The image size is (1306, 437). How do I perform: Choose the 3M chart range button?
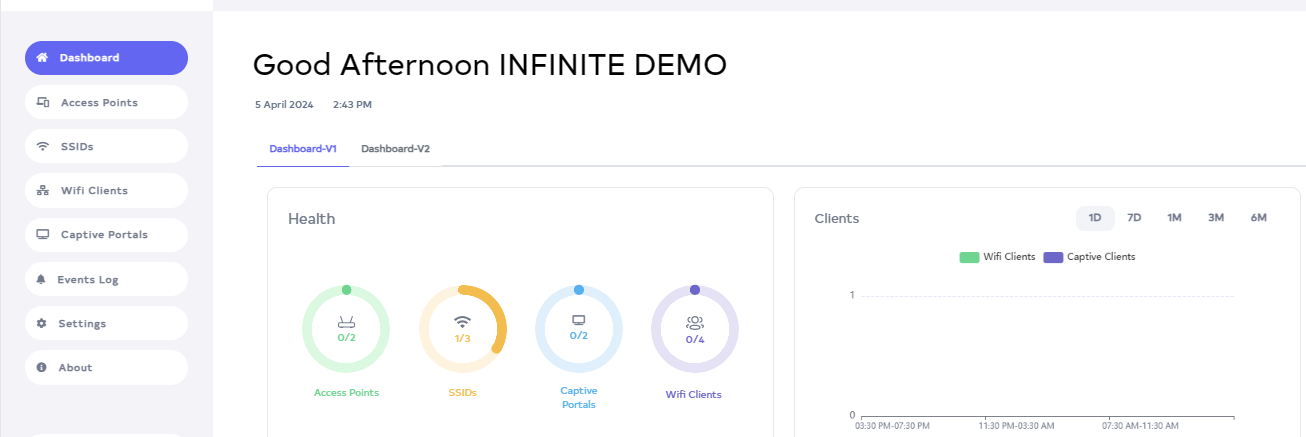[x=1216, y=218]
